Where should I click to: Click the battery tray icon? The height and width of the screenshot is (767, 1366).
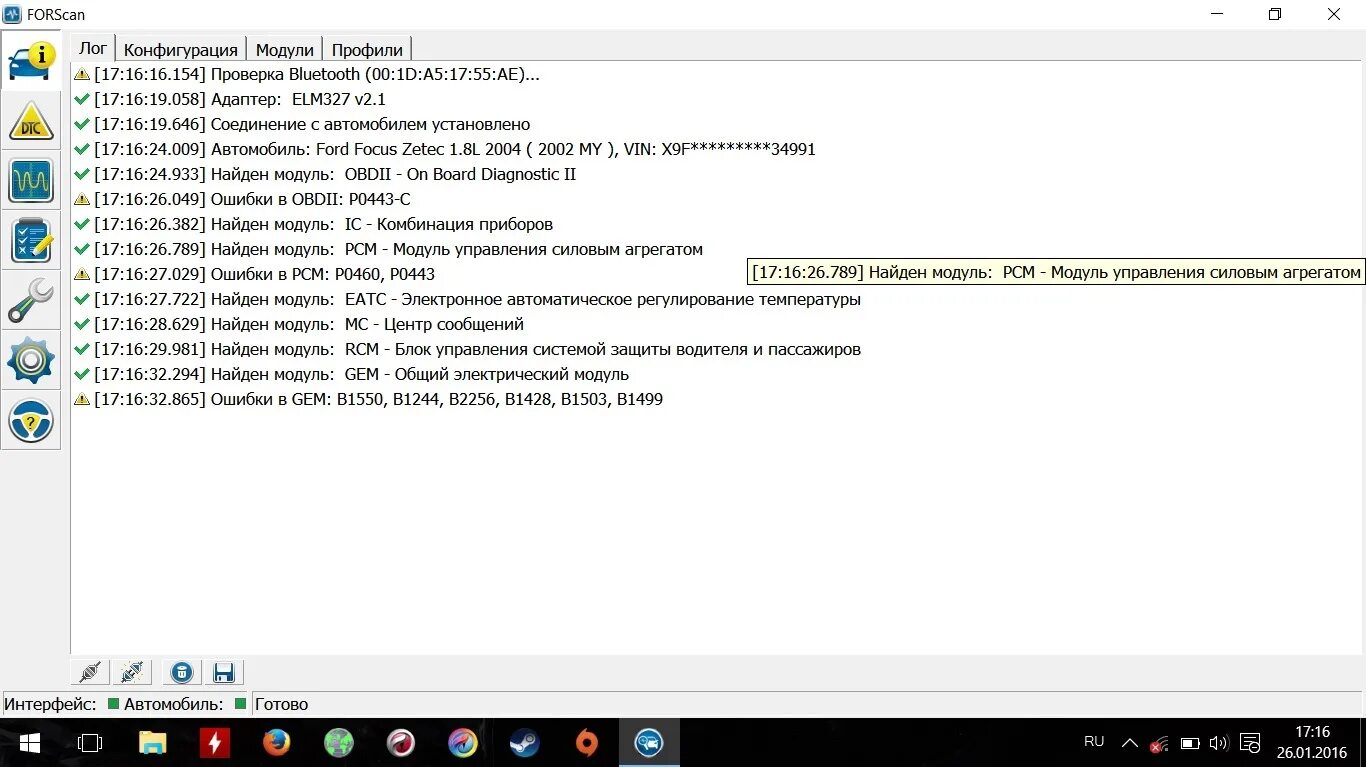tap(1190, 743)
